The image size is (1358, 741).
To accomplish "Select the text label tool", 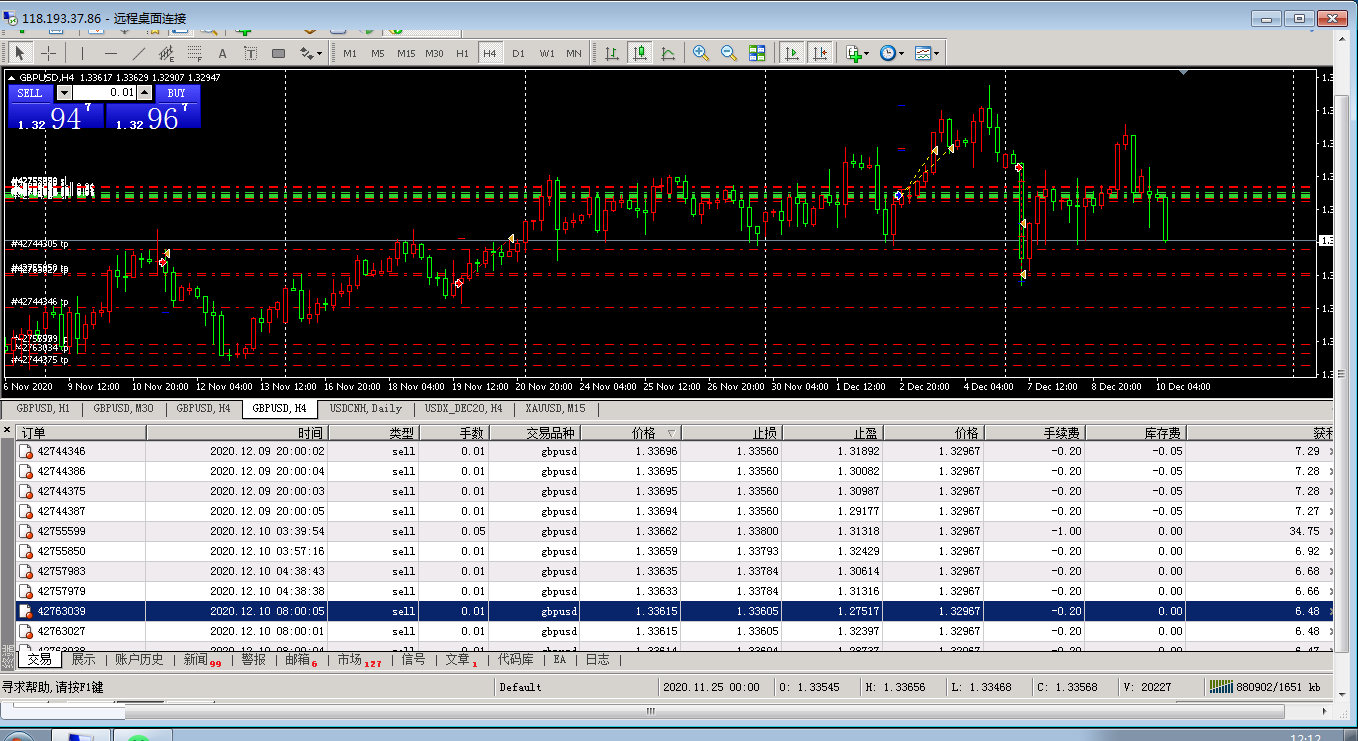I will (250, 53).
